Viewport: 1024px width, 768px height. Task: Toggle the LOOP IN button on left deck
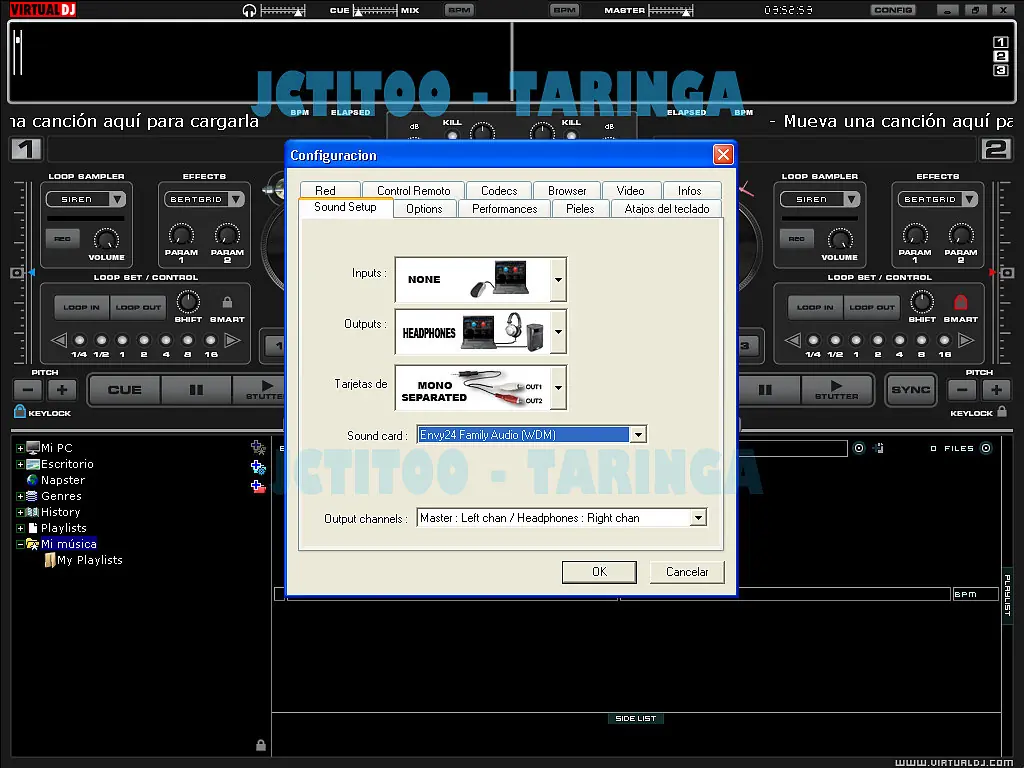(82, 307)
